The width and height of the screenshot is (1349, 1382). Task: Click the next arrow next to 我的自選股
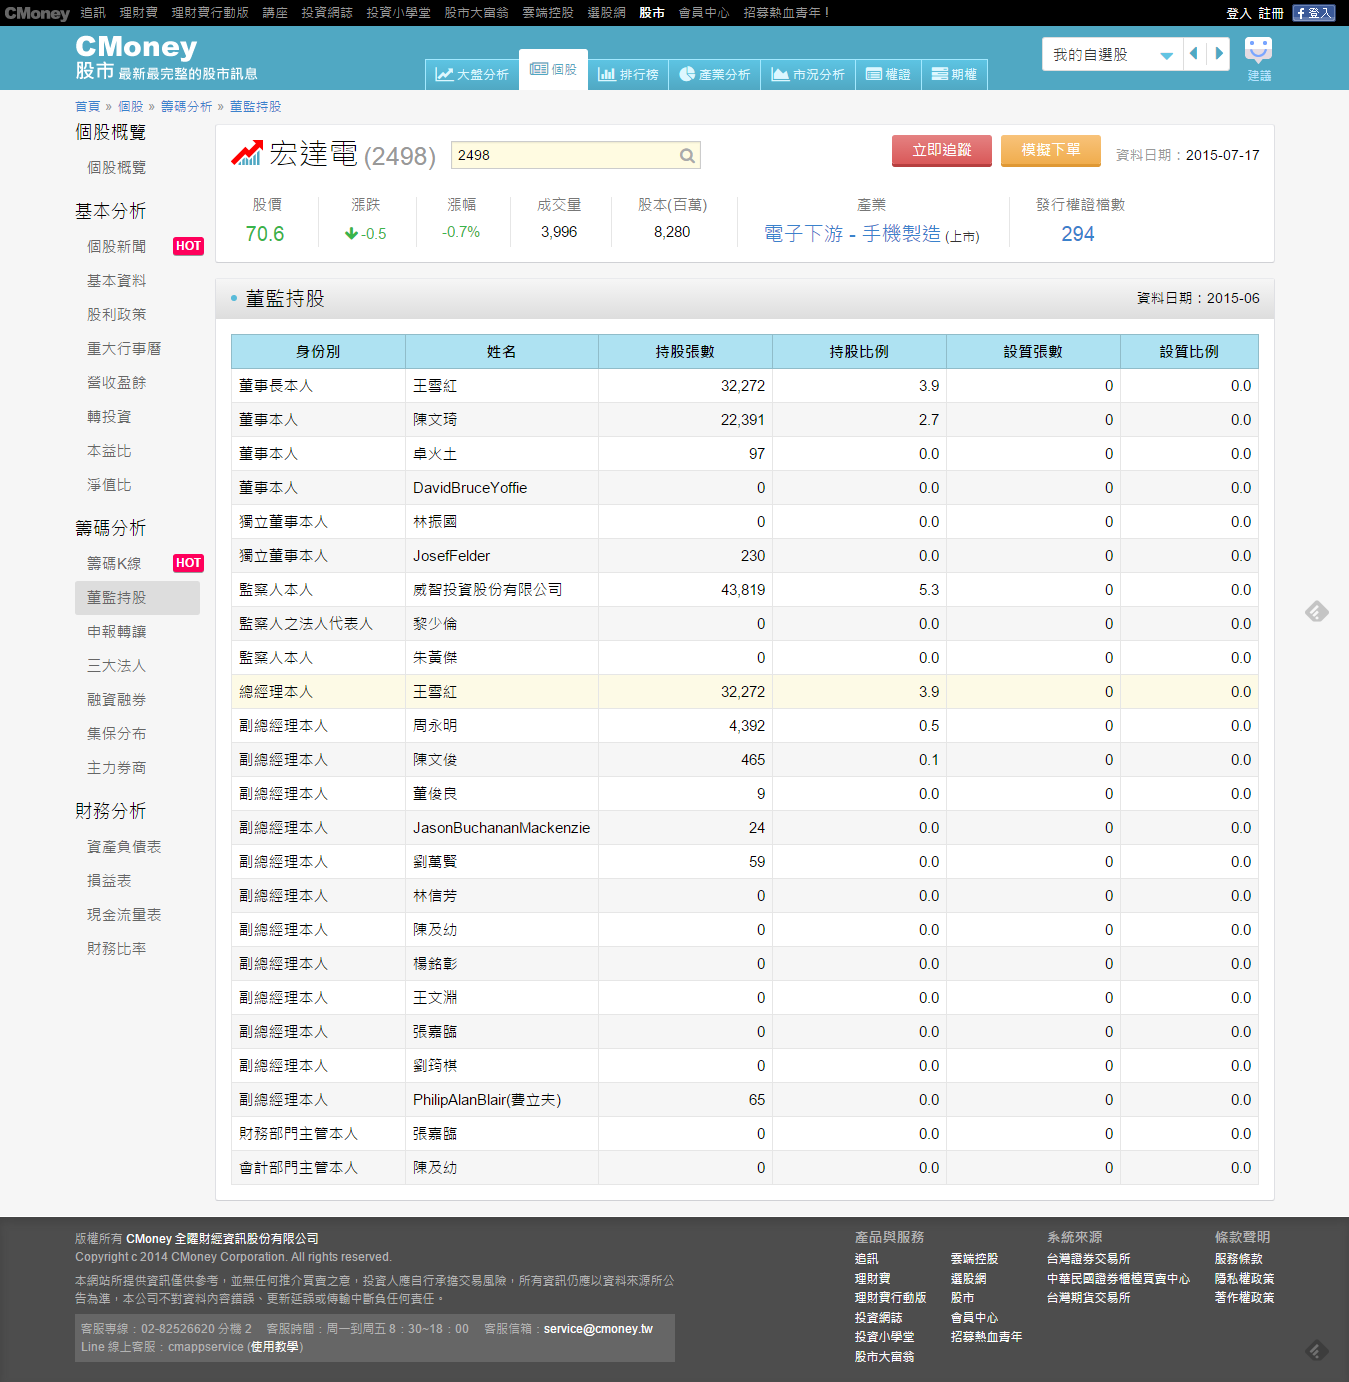1218,54
